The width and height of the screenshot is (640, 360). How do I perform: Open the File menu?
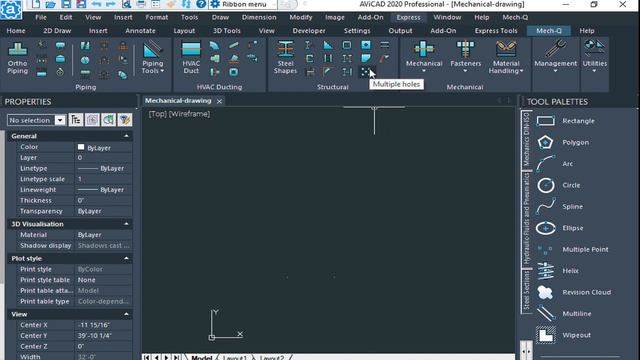[41, 18]
